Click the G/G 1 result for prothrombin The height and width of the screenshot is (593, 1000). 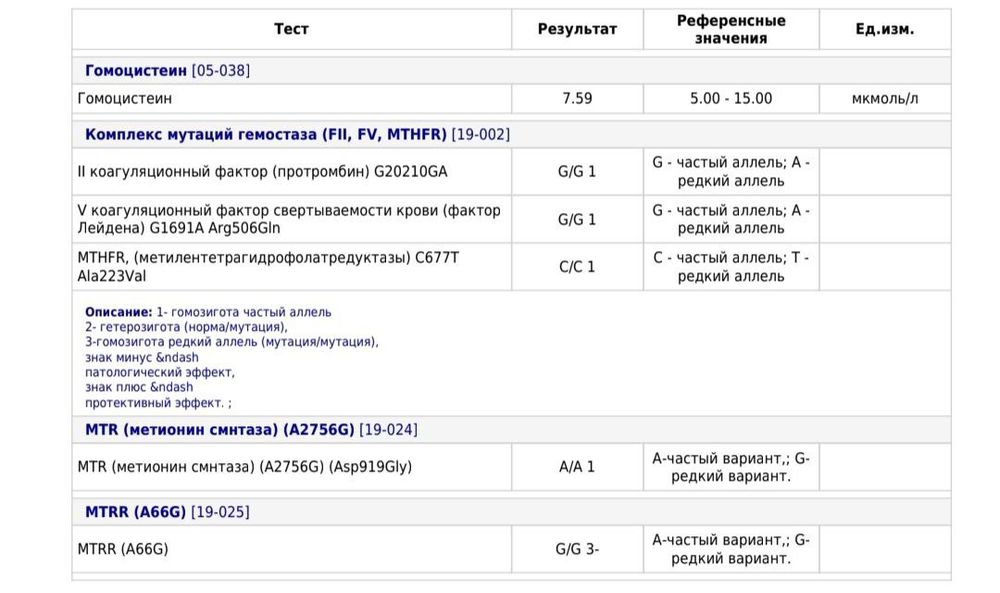[x=577, y=171]
